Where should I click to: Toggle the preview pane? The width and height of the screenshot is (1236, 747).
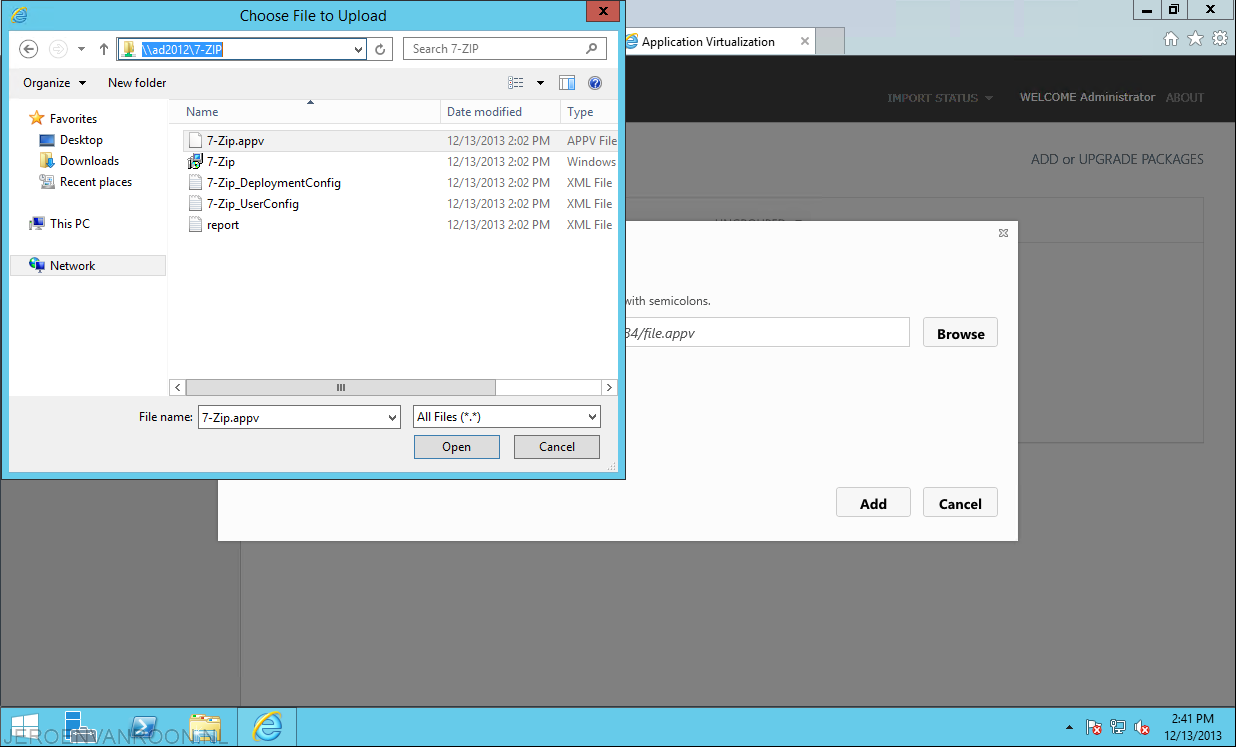[567, 83]
